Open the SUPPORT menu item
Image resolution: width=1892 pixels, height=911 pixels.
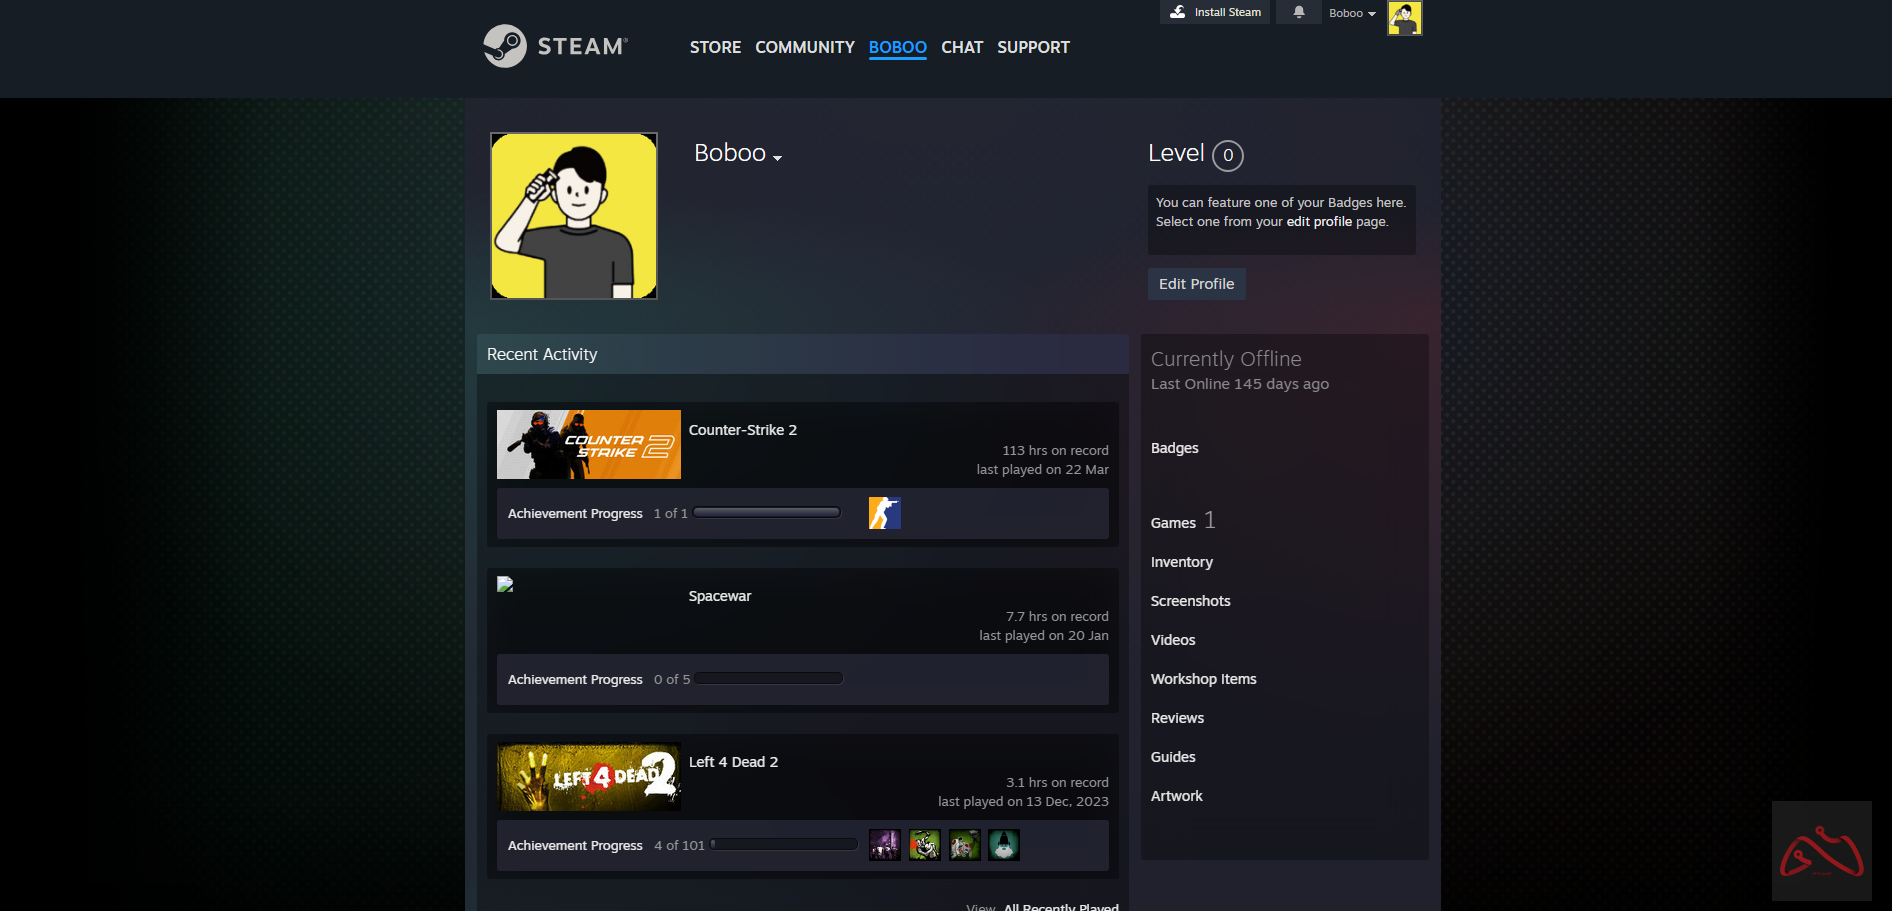tap(1033, 47)
